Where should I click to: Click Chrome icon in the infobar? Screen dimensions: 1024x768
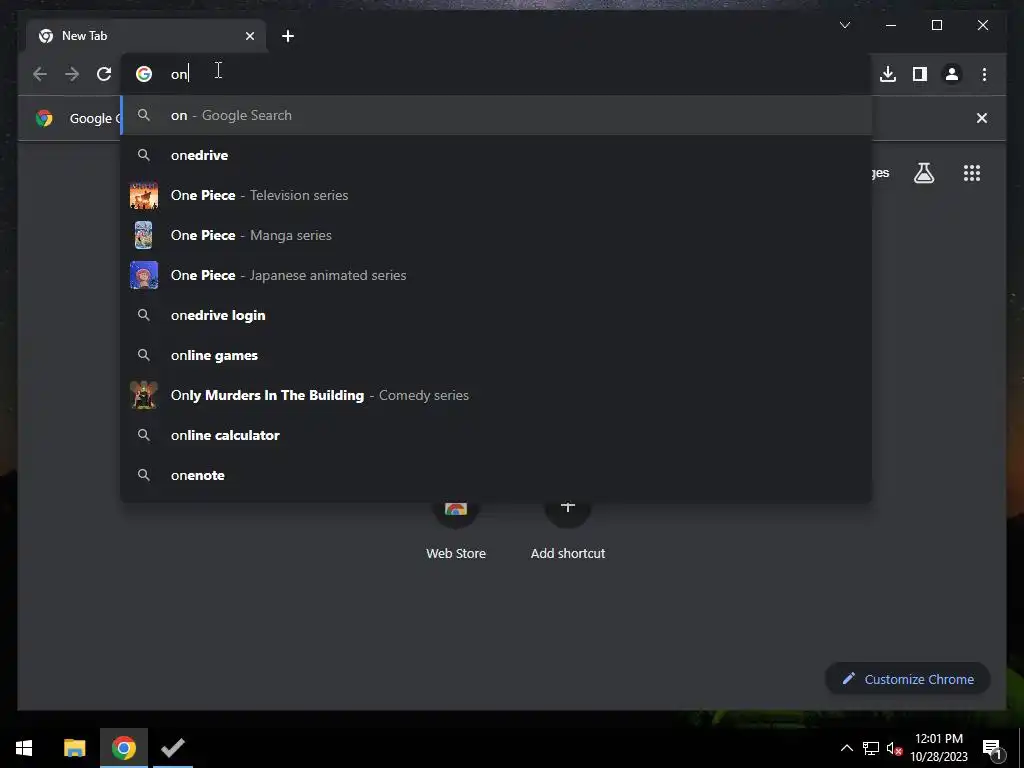click(x=44, y=118)
